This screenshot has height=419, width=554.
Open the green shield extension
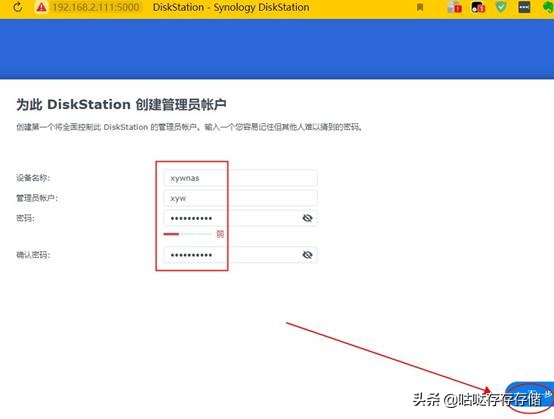click(501, 7)
